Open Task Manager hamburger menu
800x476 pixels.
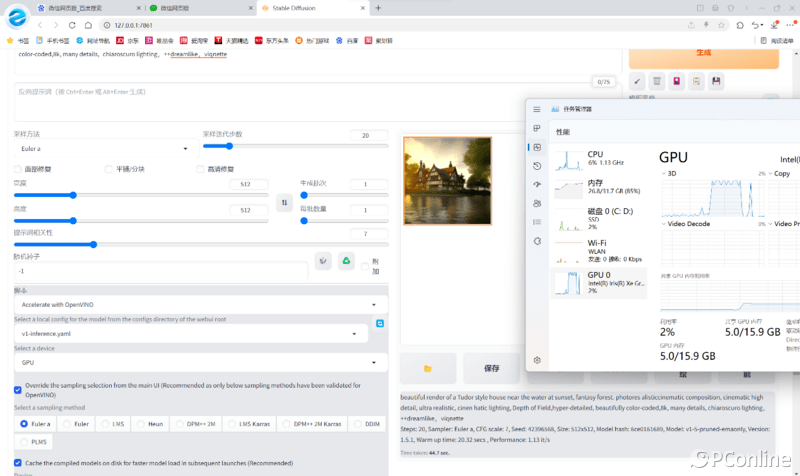[537, 109]
